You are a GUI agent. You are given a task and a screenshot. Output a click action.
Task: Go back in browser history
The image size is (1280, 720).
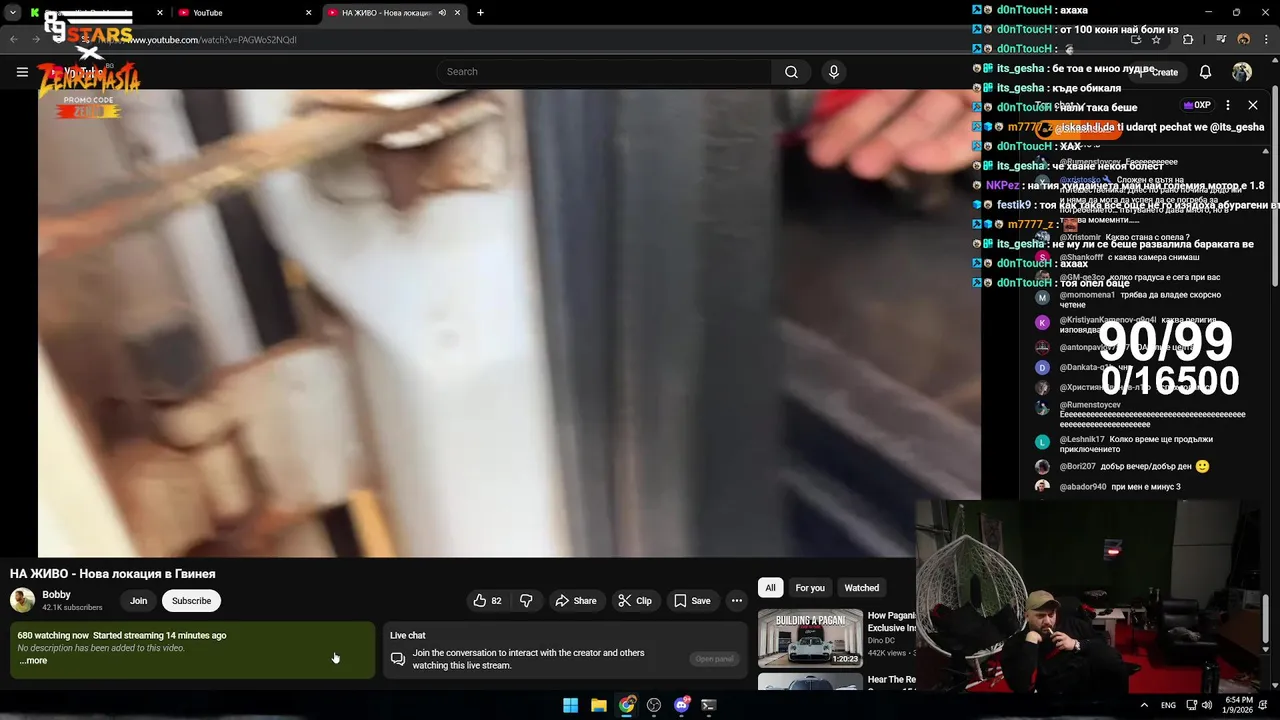(14, 40)
